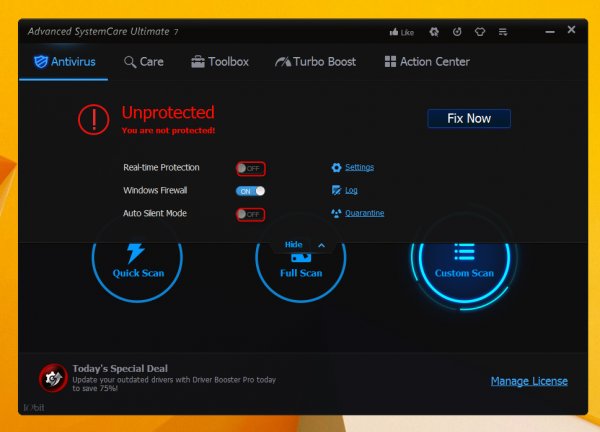The image size is (600, 432).
Task: Open the Log link
Action: pos(351,190)
